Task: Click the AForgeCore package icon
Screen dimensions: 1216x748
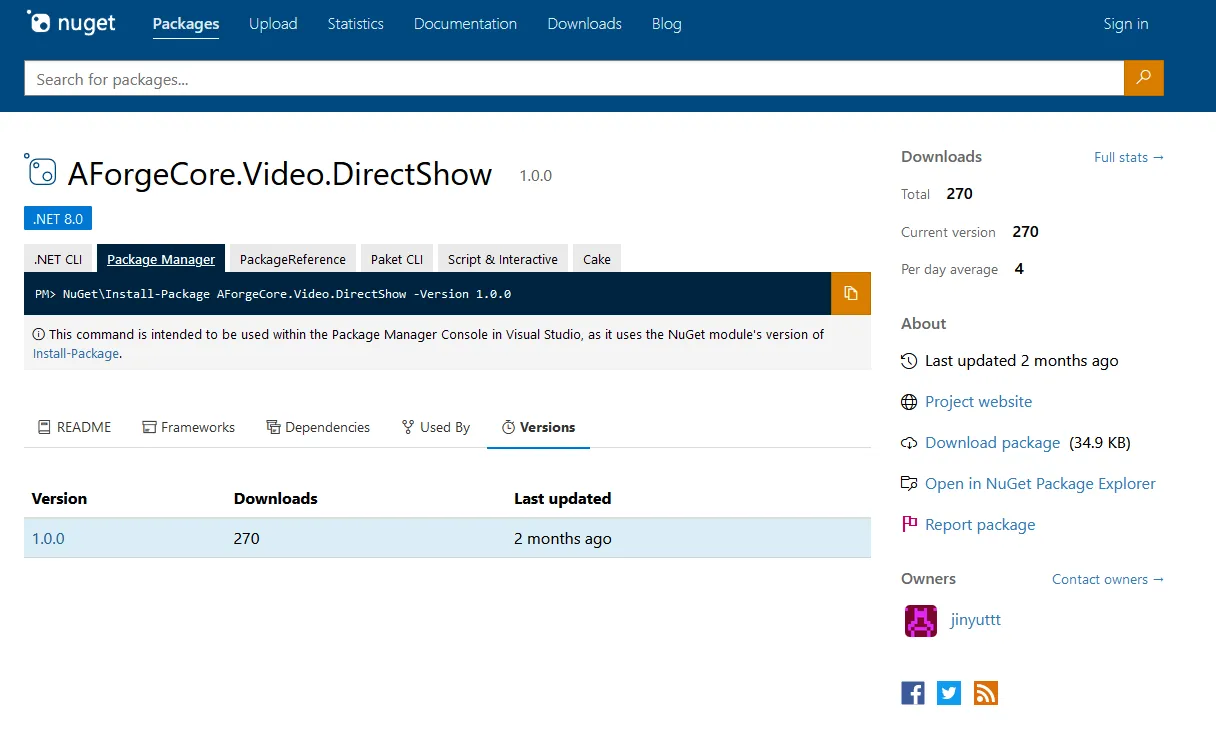Action: 41,171
